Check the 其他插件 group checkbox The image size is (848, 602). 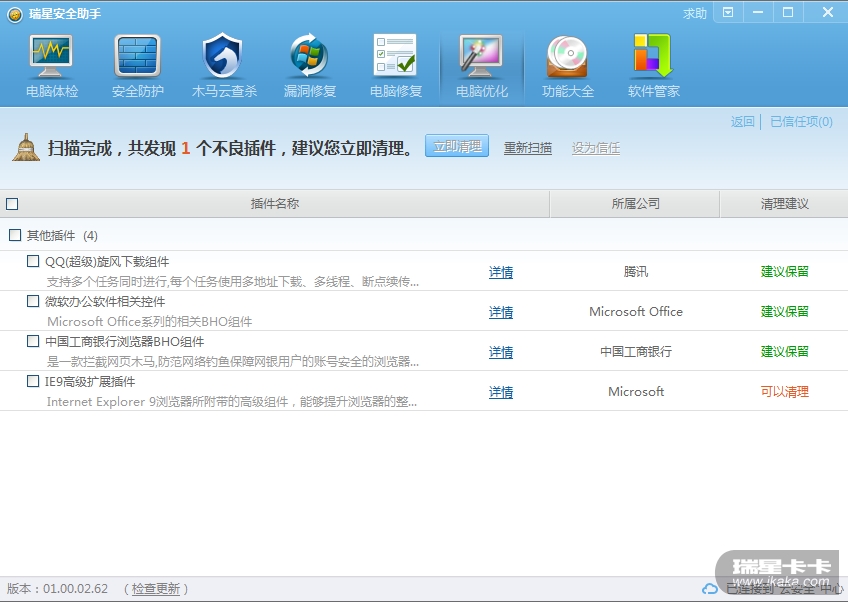click(15, 235)
